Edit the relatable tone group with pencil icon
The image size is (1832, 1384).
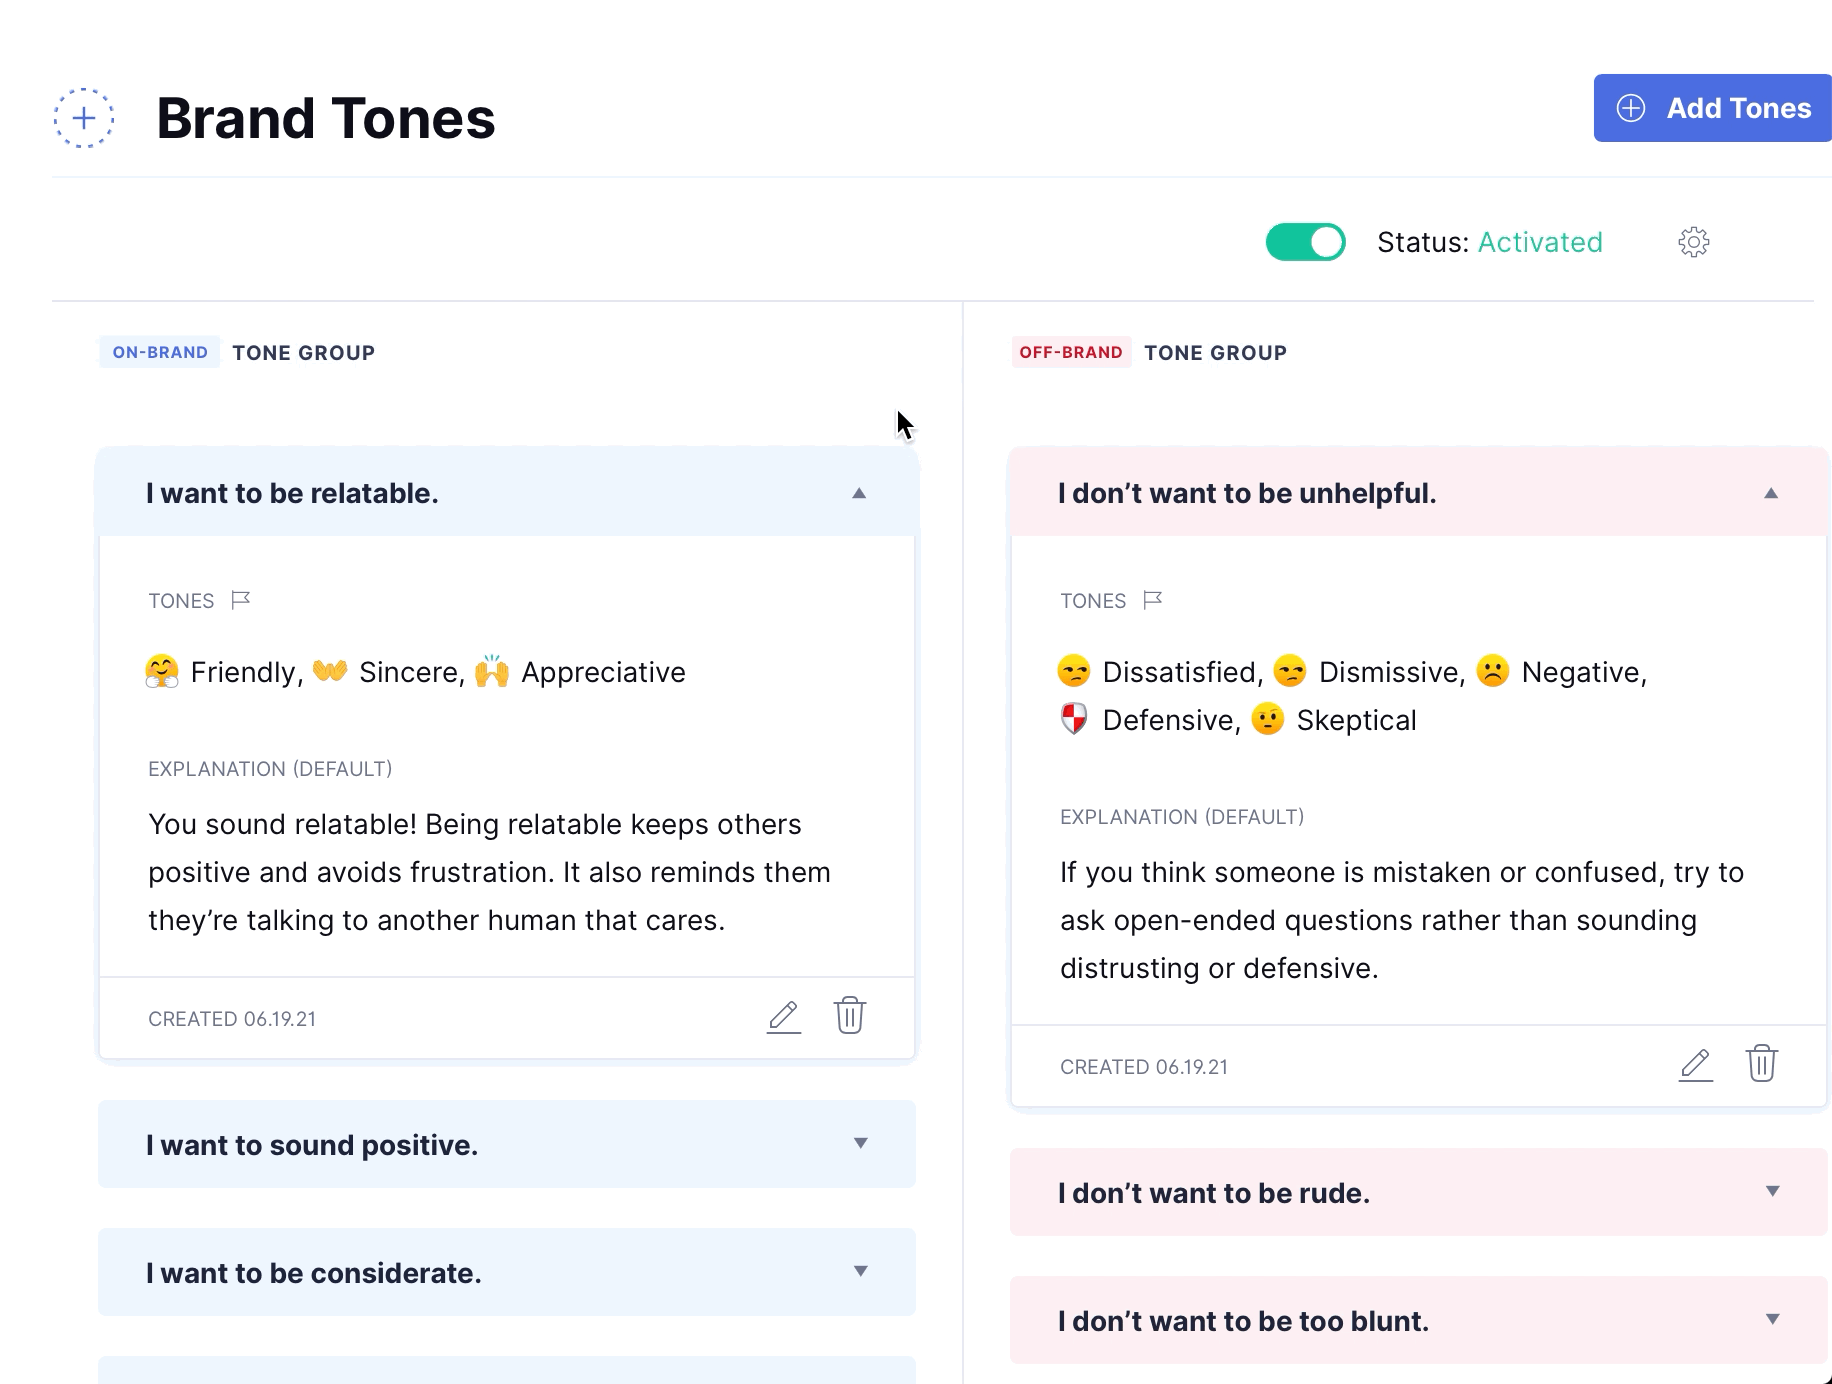pyautogui.click(x=784, y=1017)
